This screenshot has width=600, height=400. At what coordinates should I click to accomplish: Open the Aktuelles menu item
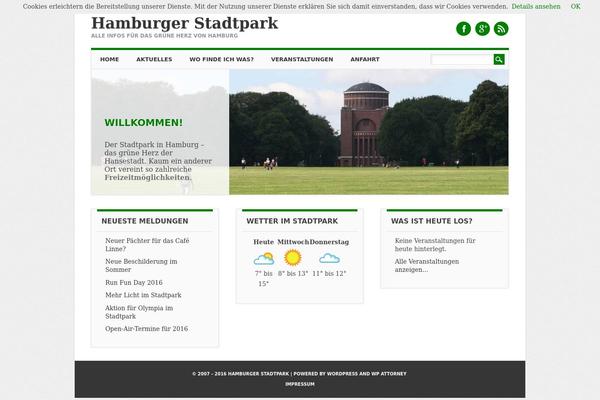pos(154,59)
